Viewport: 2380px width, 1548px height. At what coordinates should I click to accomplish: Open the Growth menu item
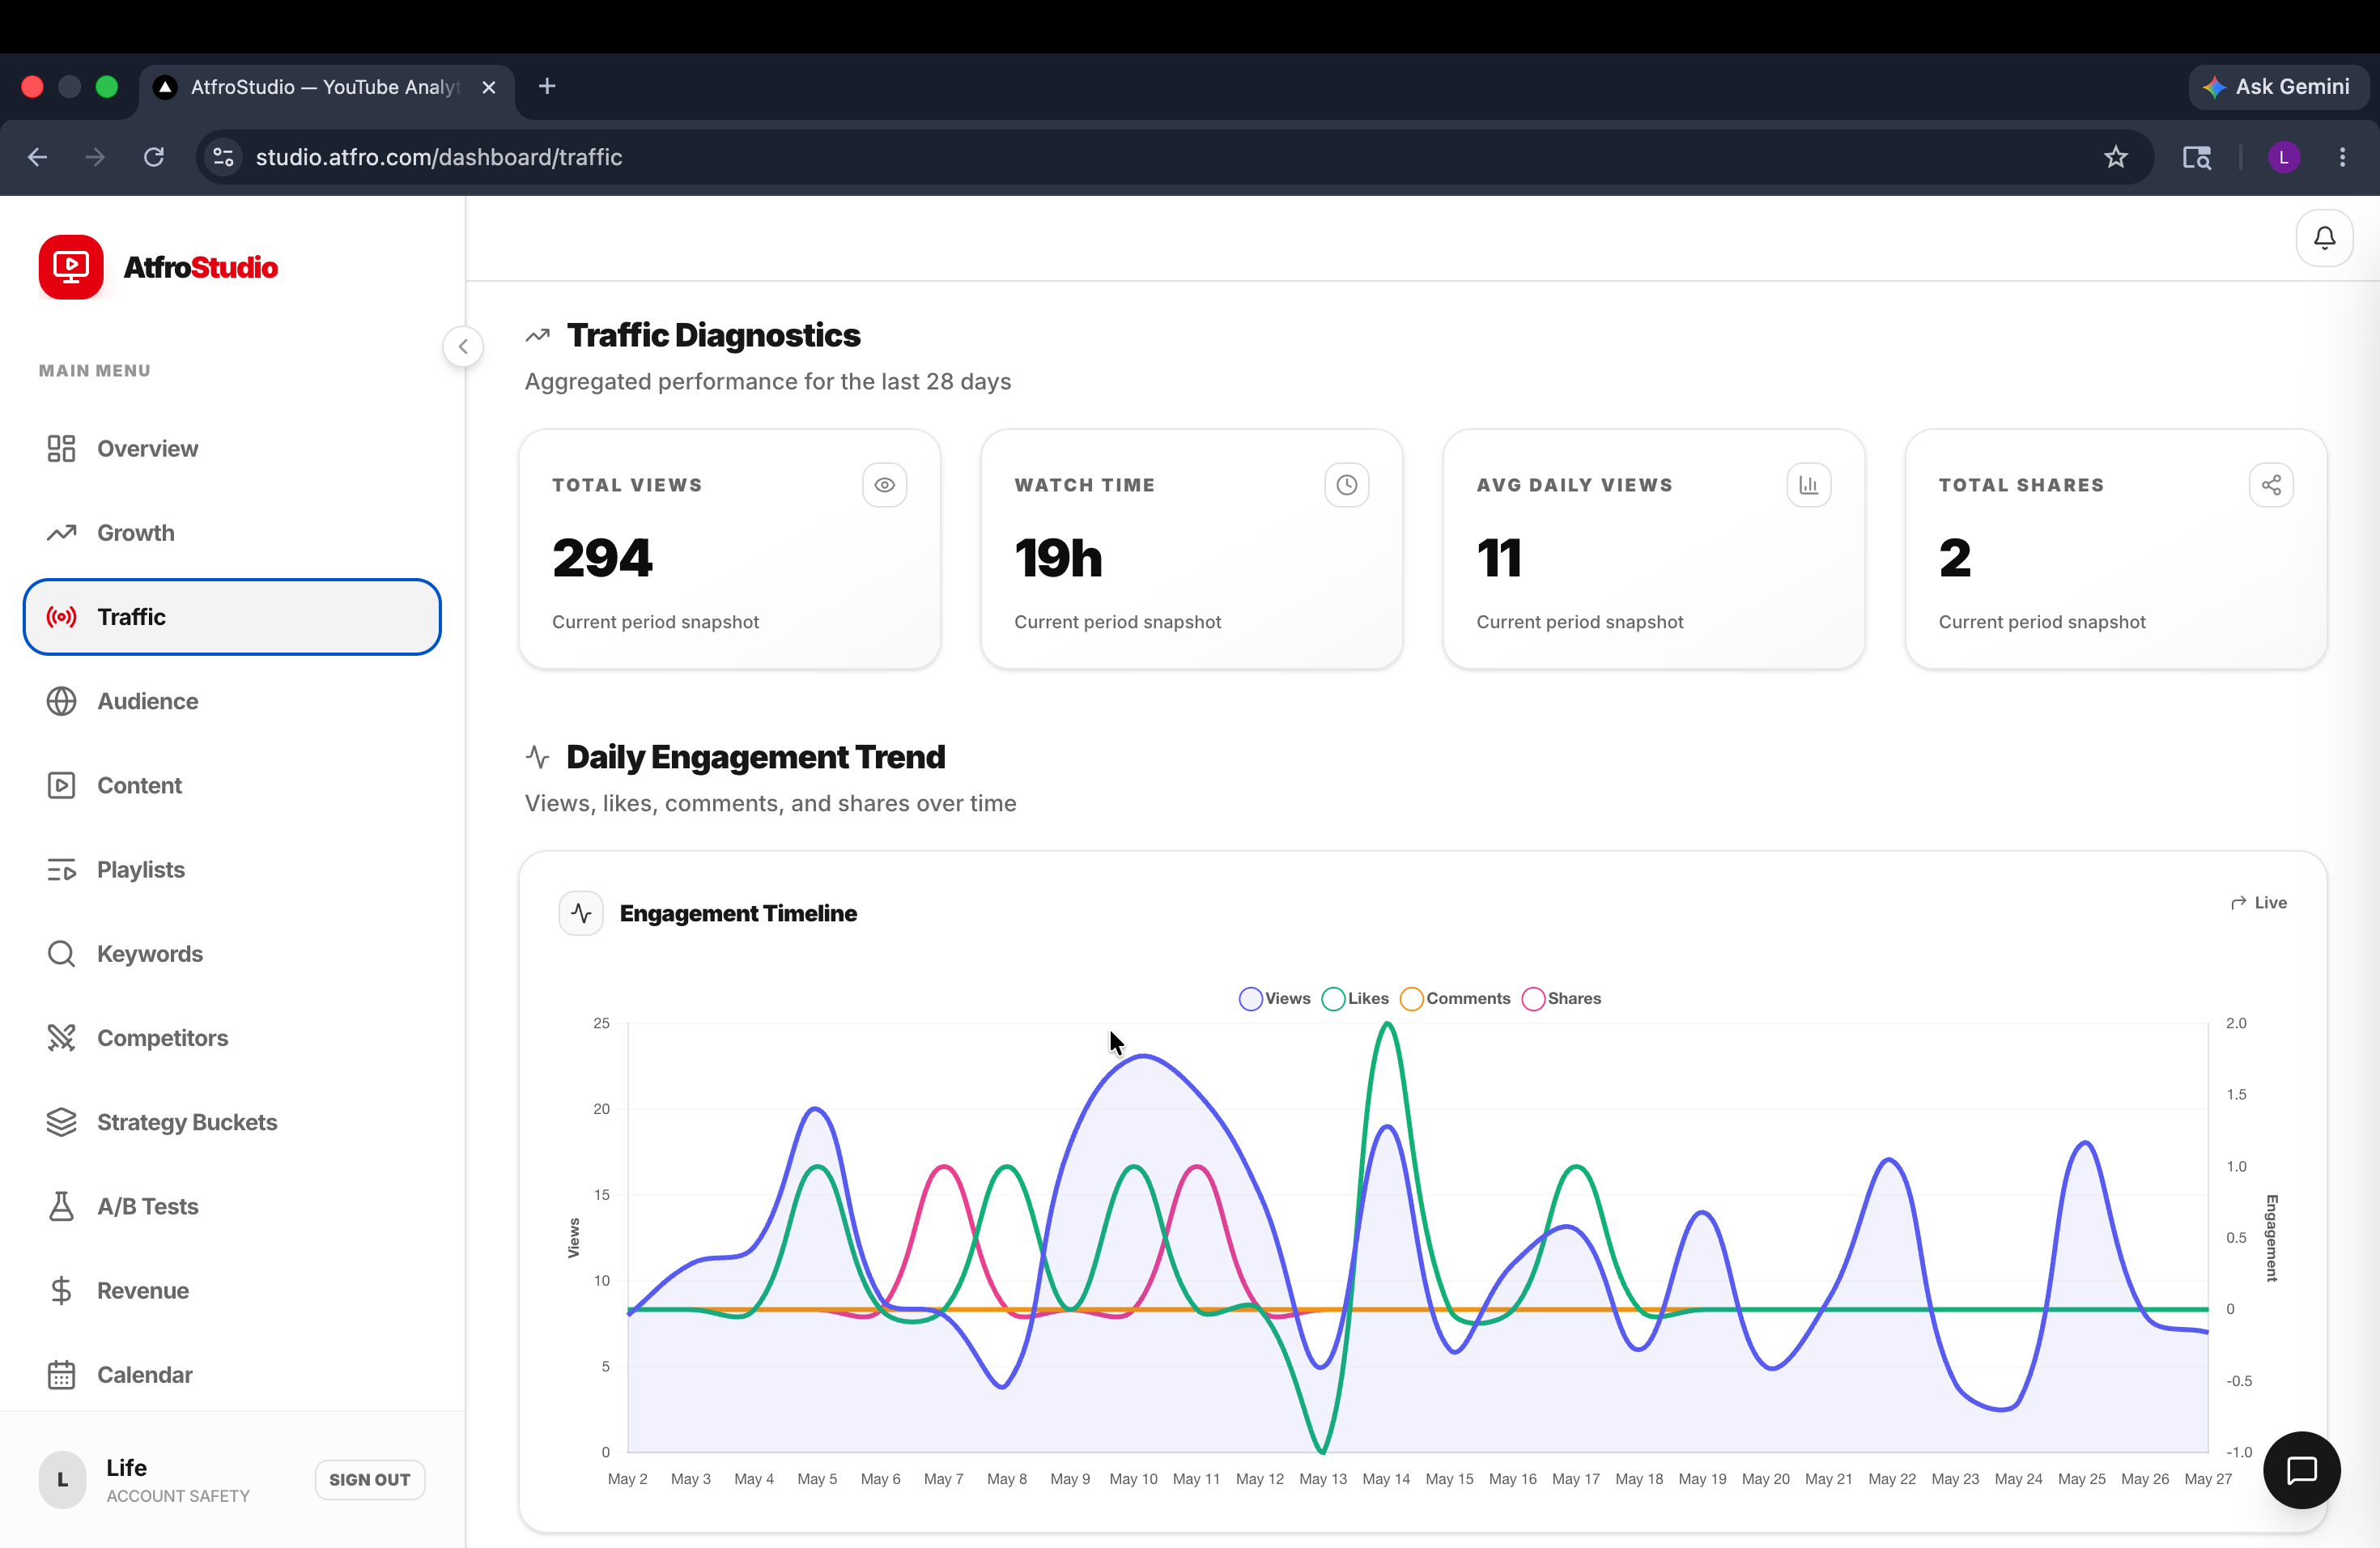coord(232,533)
